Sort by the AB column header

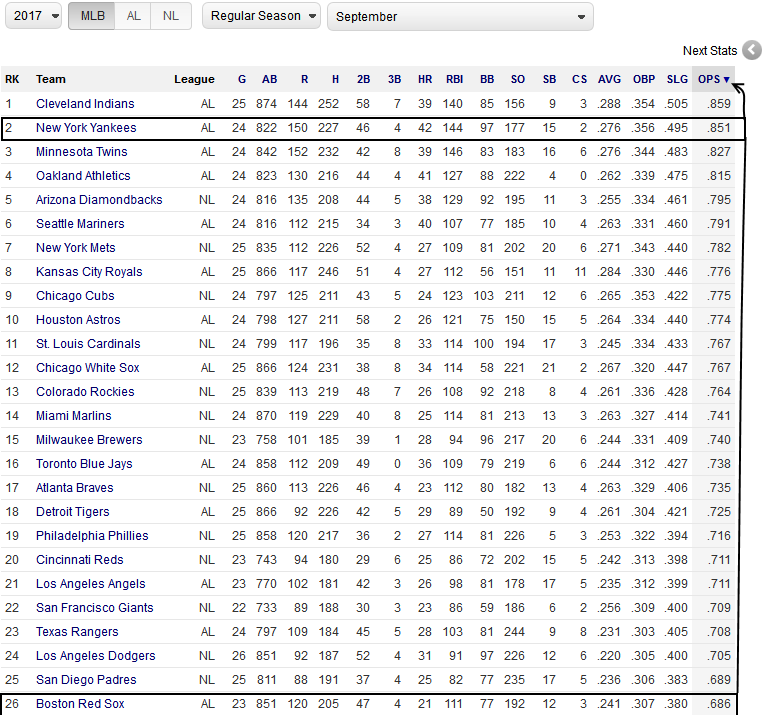pos(270,79)
